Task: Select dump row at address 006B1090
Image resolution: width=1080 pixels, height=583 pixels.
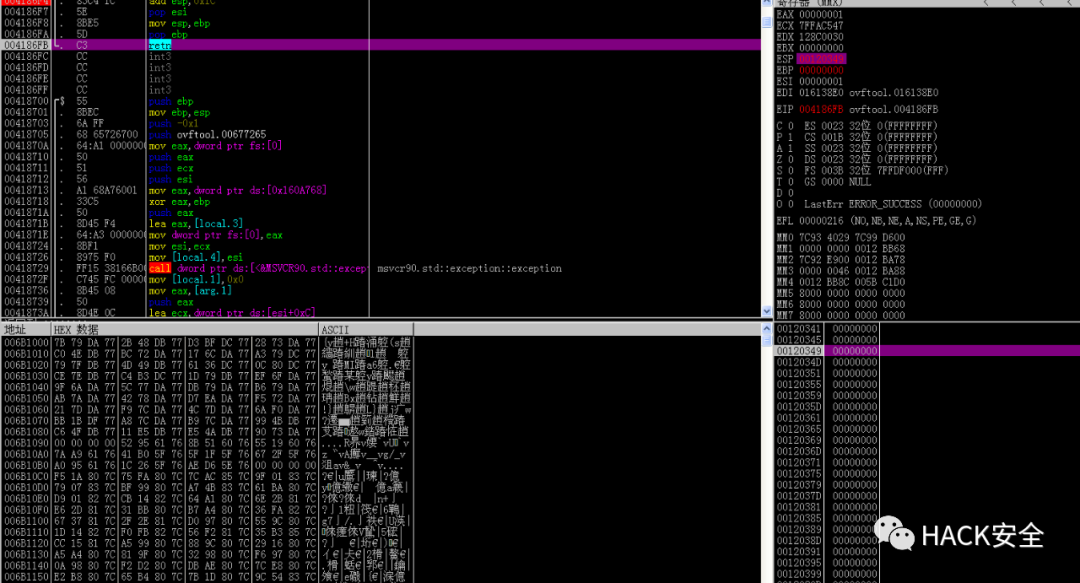Action: coord(207,443)
